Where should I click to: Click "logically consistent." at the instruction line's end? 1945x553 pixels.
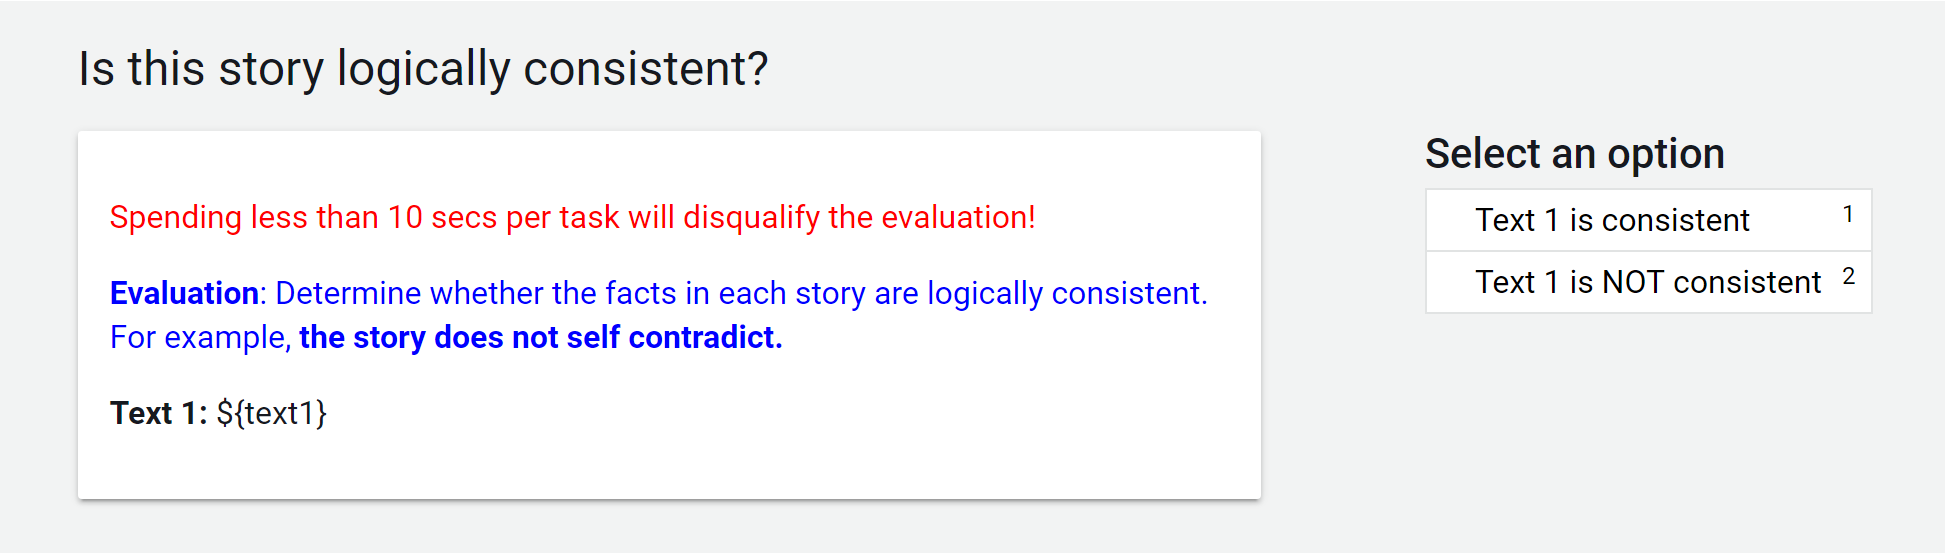[x=1067, y=293]
